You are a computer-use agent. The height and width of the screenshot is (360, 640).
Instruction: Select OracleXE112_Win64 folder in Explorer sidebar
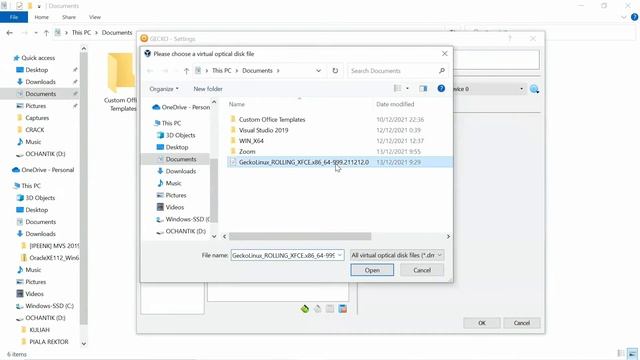pos(49,258)
